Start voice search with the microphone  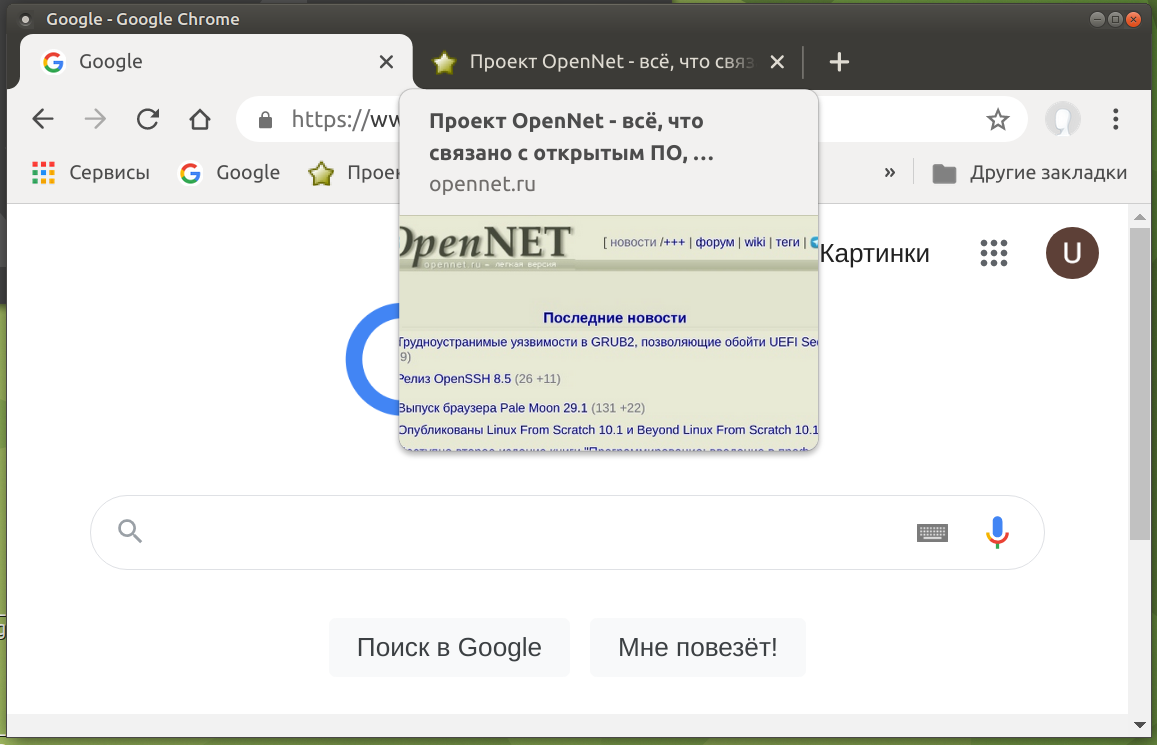click(997, 532)
